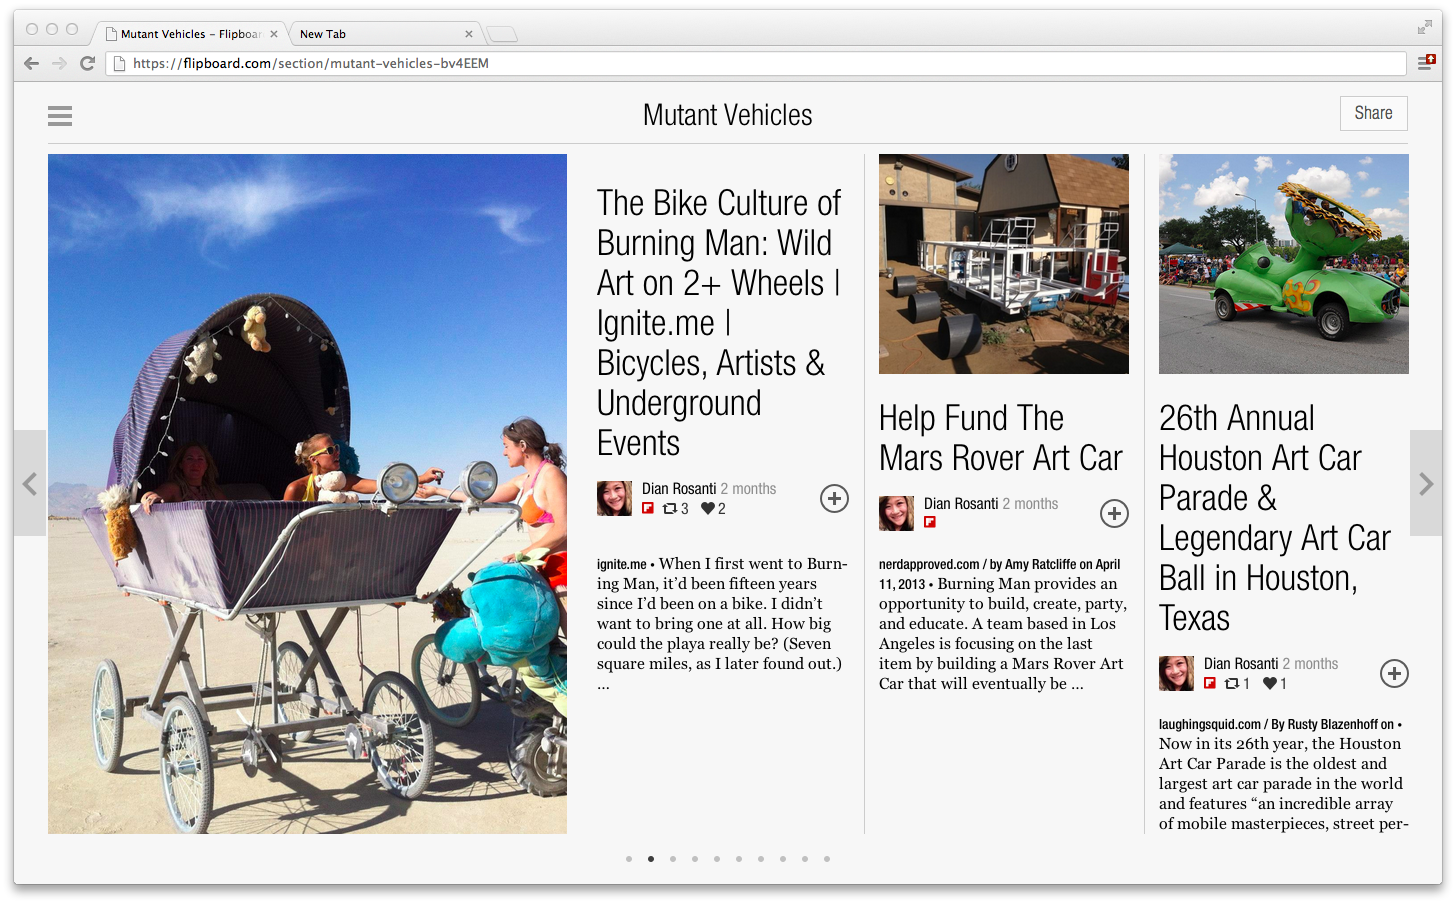The image size is (1456, 904).
Task: Click Dian Rosanti name under Bike Culture article
Action: [x=679, y=489]
